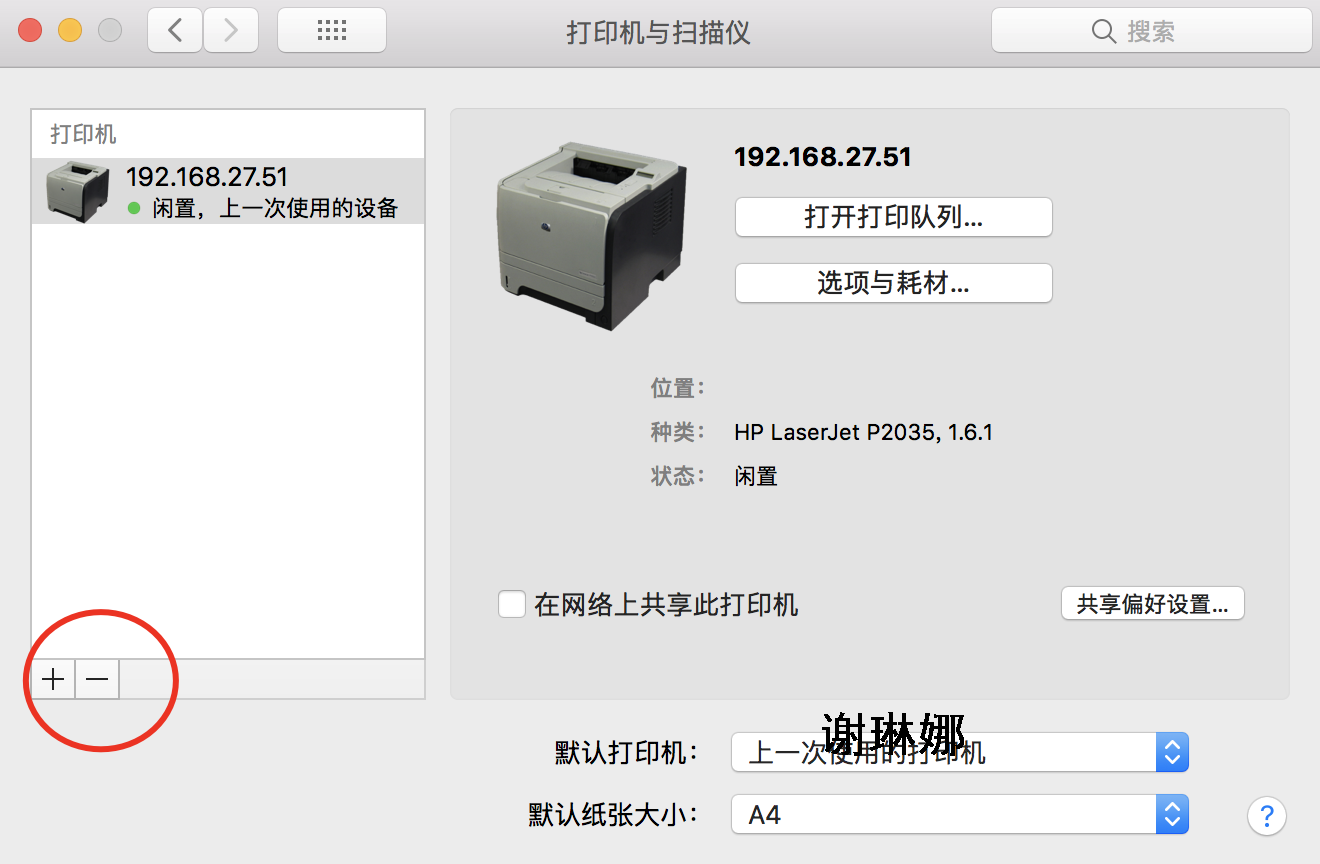Minimize the window with yellow button
The width and height of the screenshot is (1320, 864).
(x=70, y=31)
